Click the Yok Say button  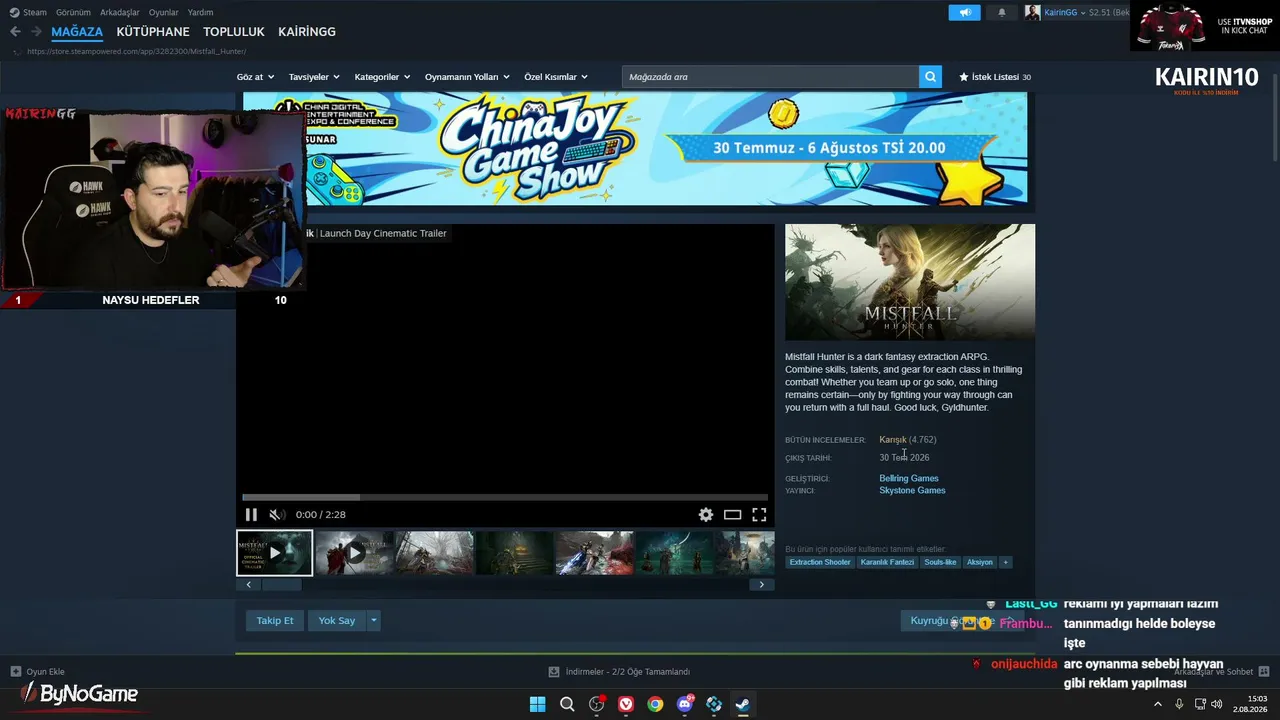coord(337,621)
